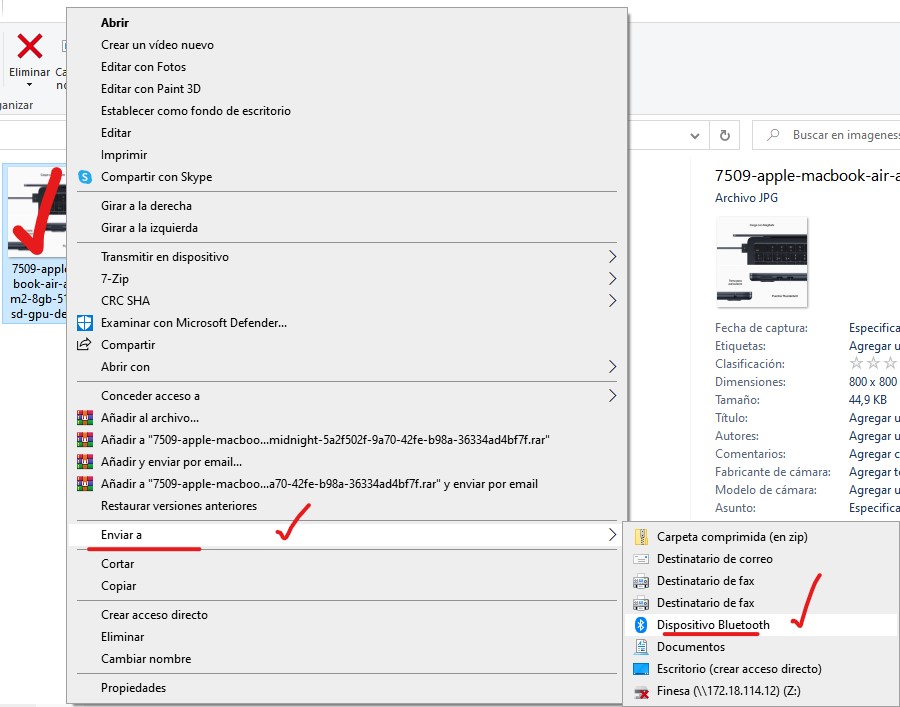This screenshot has height=707, width=900.
Task: Click the WinRAR icon for the row ending in 36334ad4bf7f.rar" with no email
Action: pyautogui.click(x=85, y=440)
